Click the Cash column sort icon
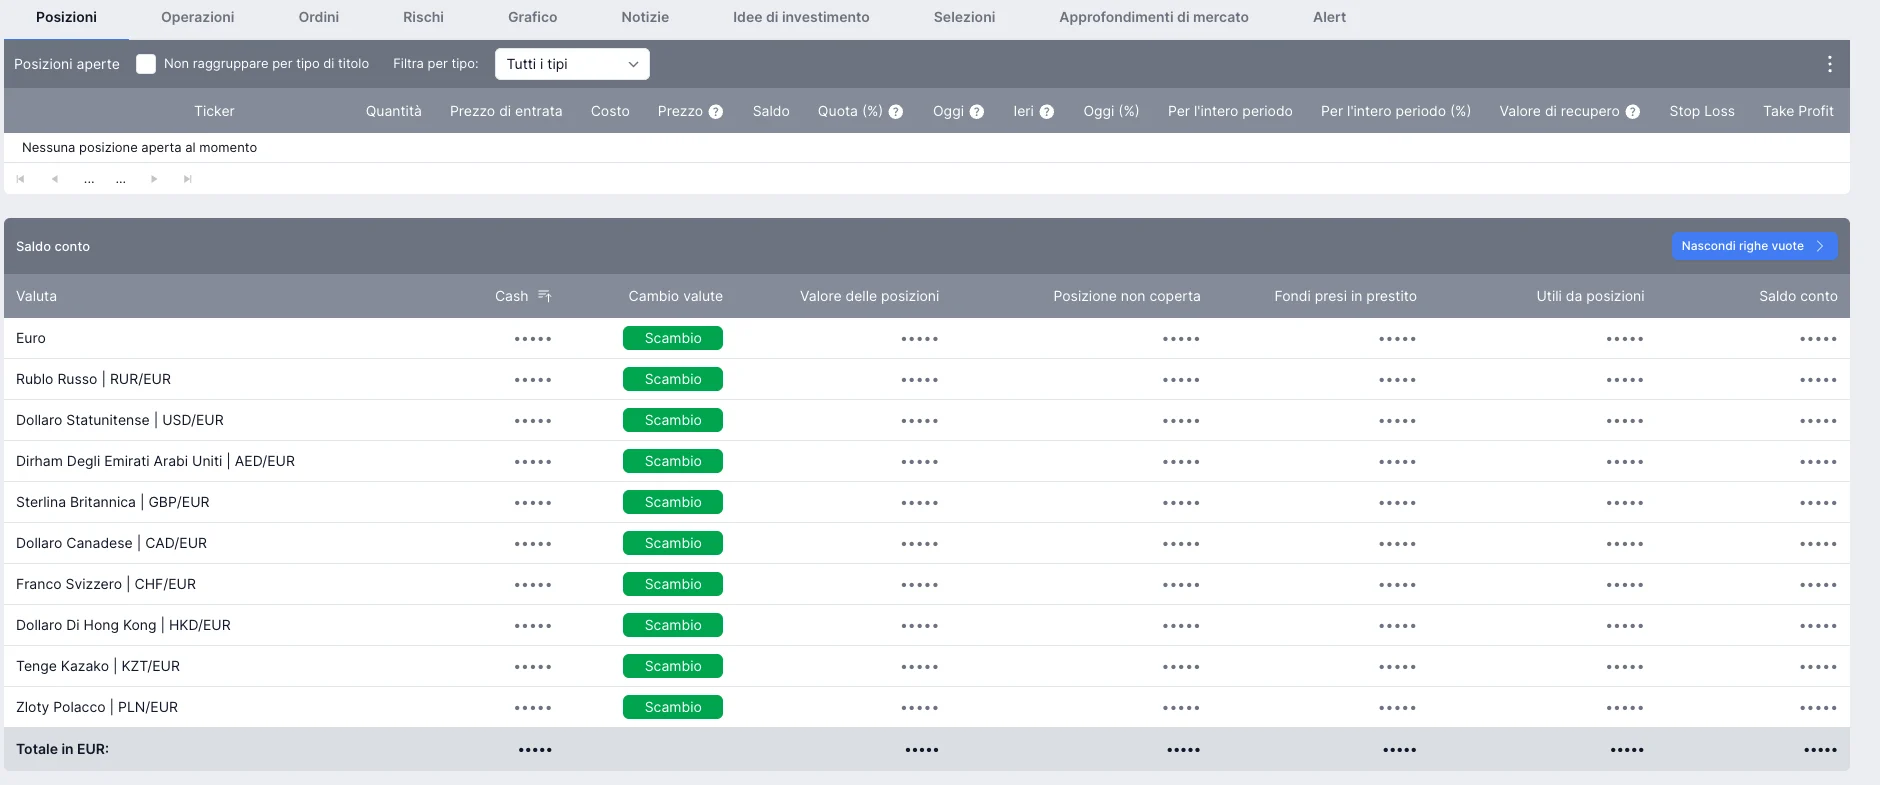 [545, 296]
